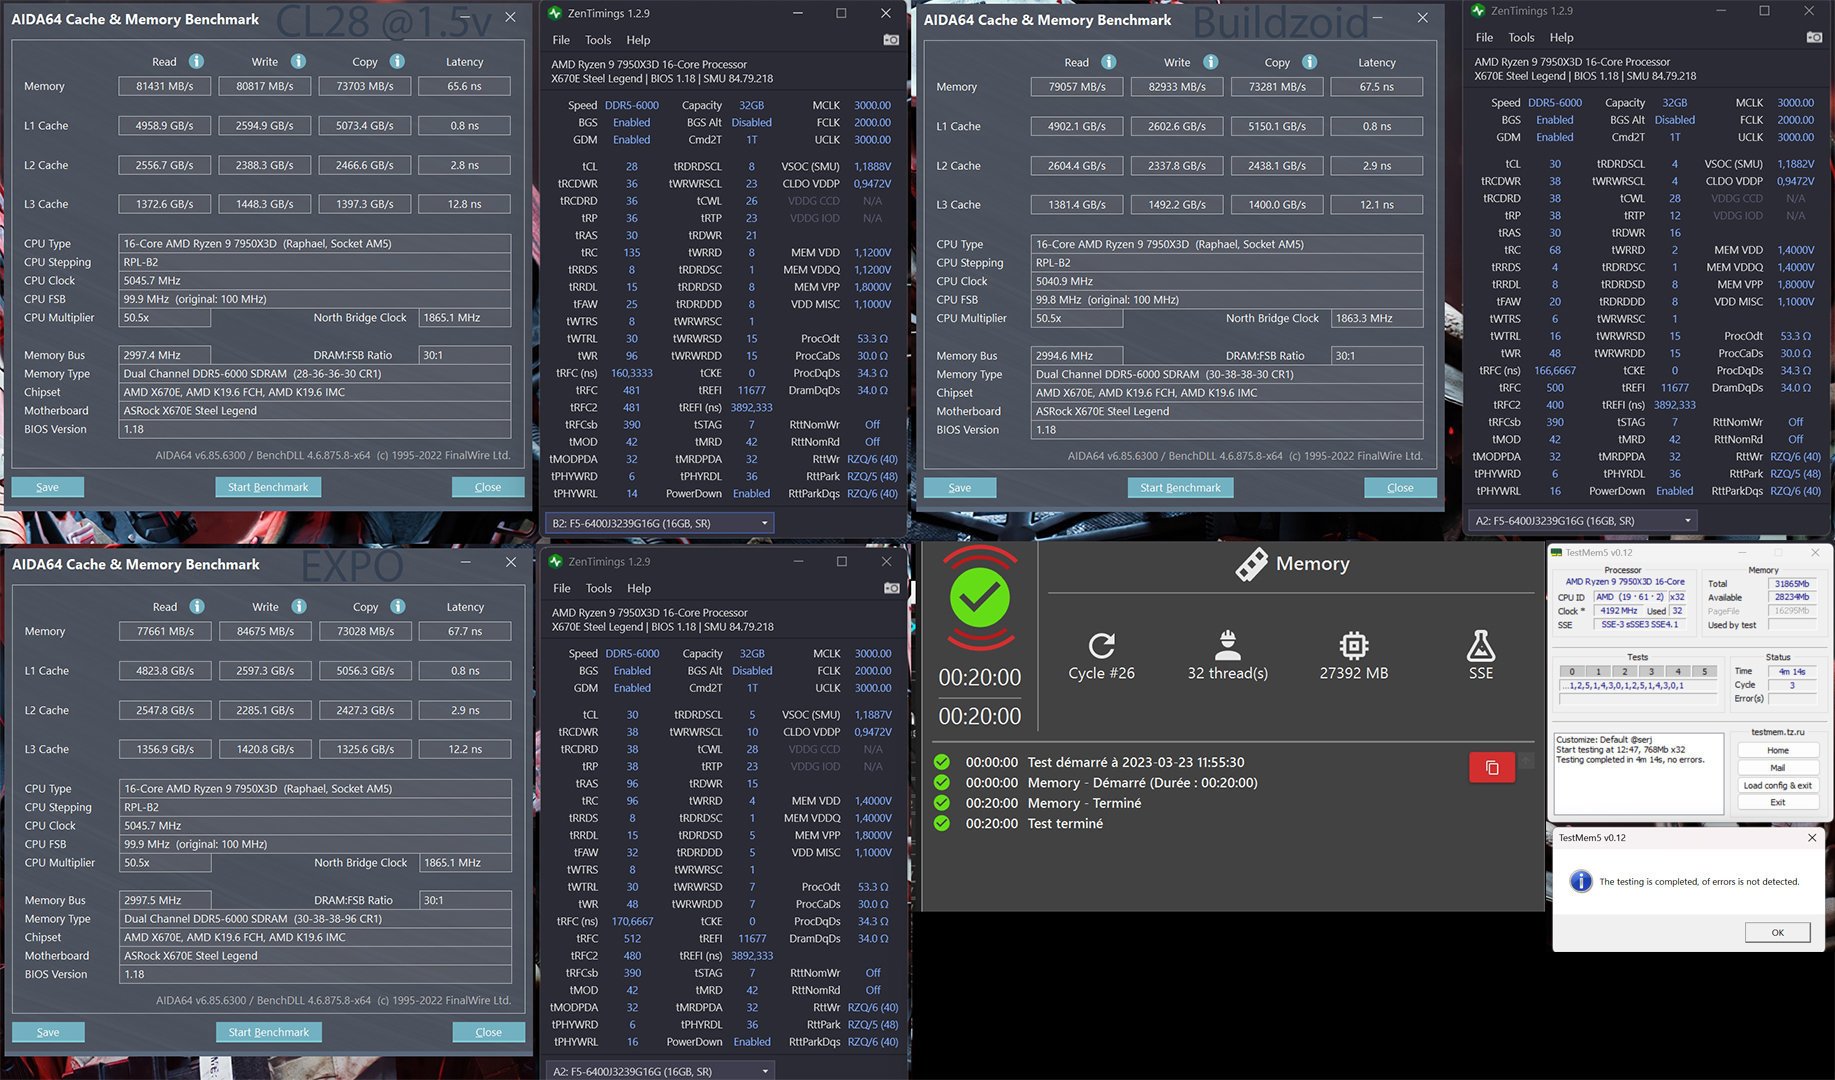Screen dimensions: 1835x1080
Task: Click the TestMem5 v0.12 title bar app icon
Action: 1556,552
